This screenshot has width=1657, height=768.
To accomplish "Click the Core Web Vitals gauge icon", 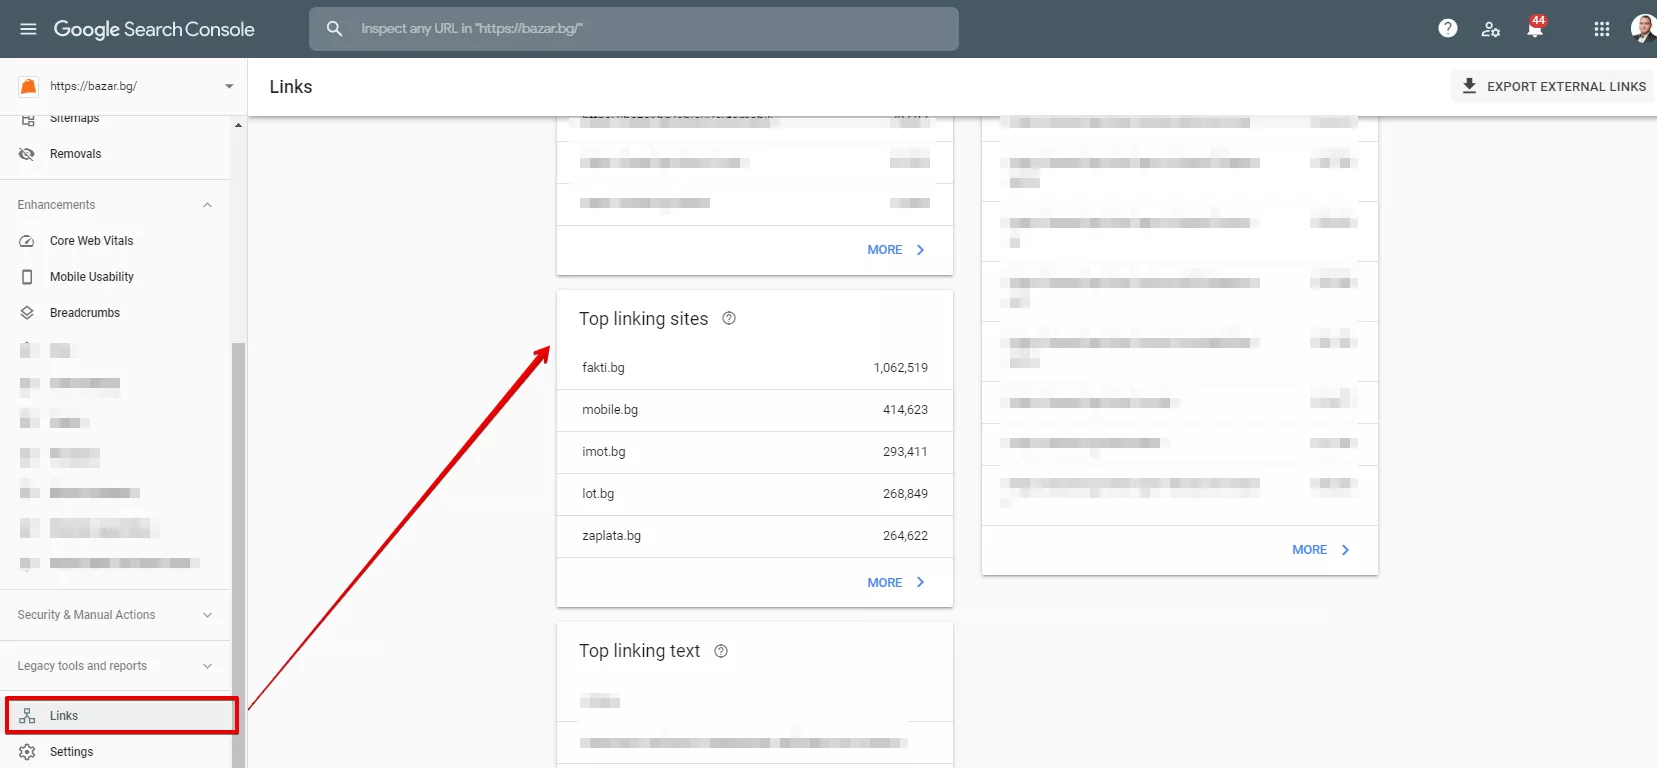I will [27, 241].
